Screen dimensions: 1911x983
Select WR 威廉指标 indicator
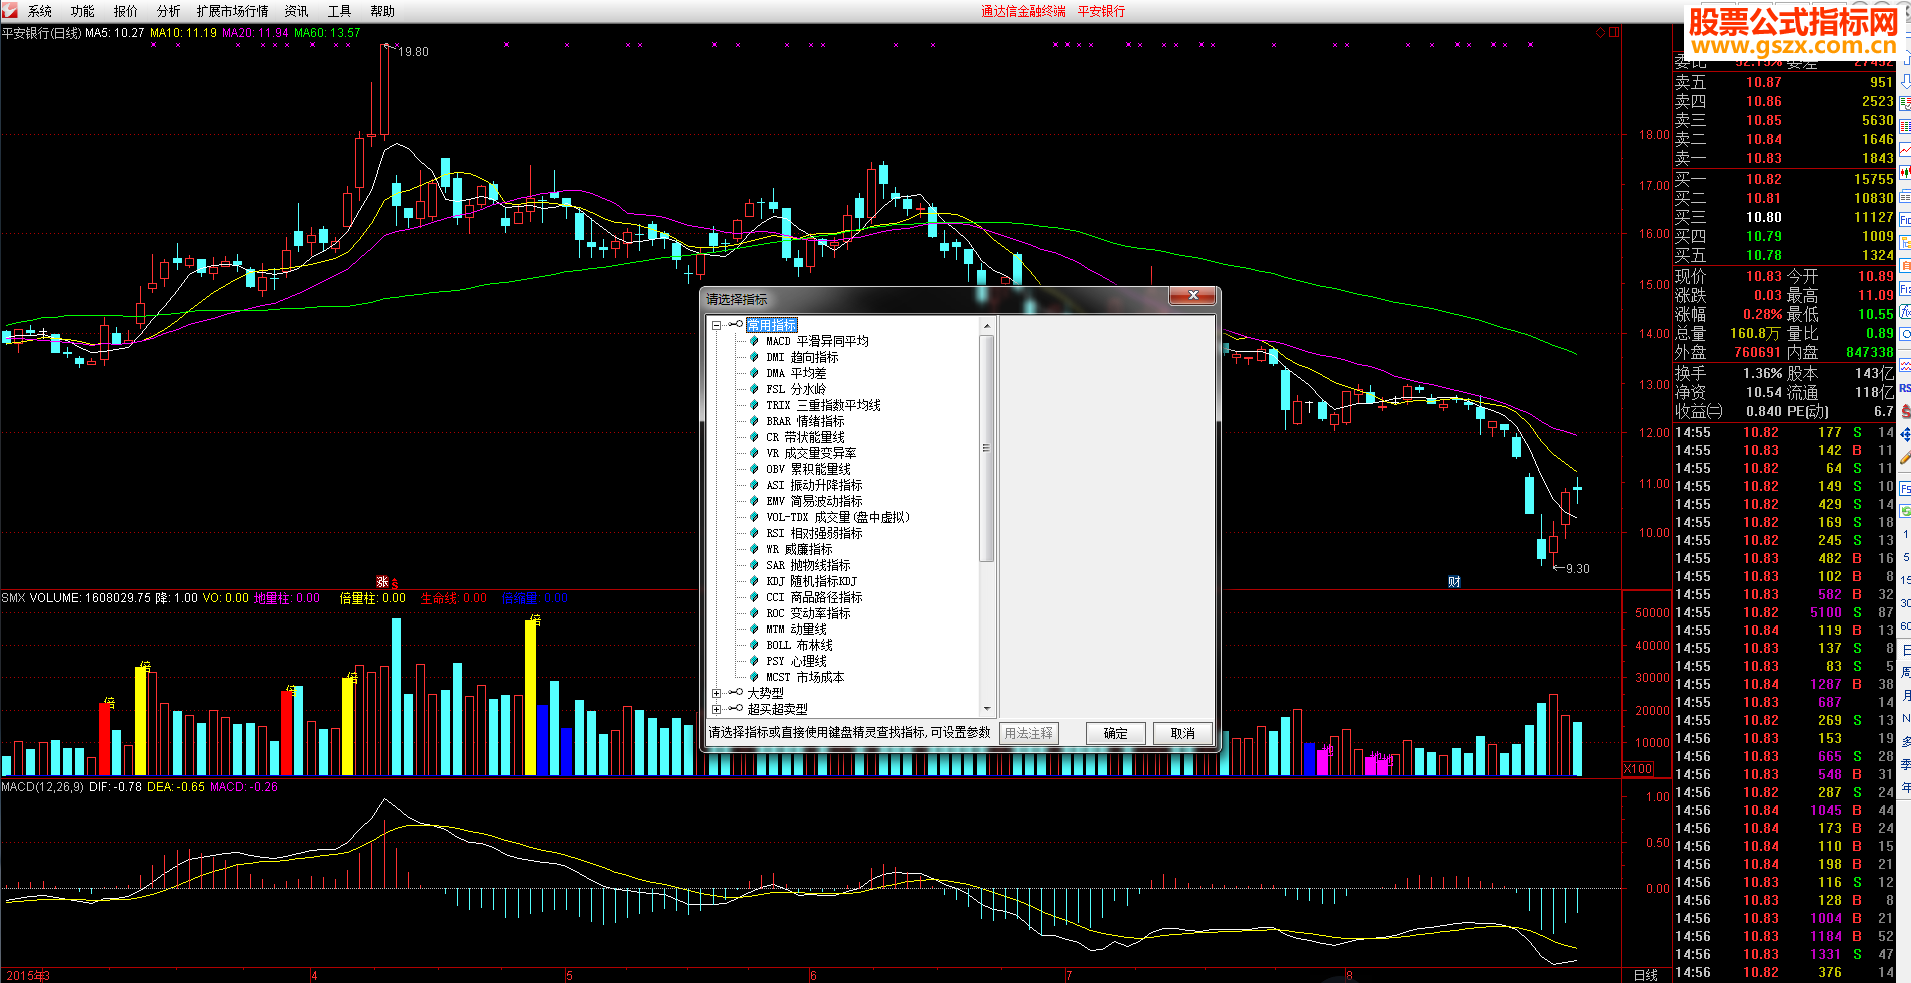(x=799, y=549)
